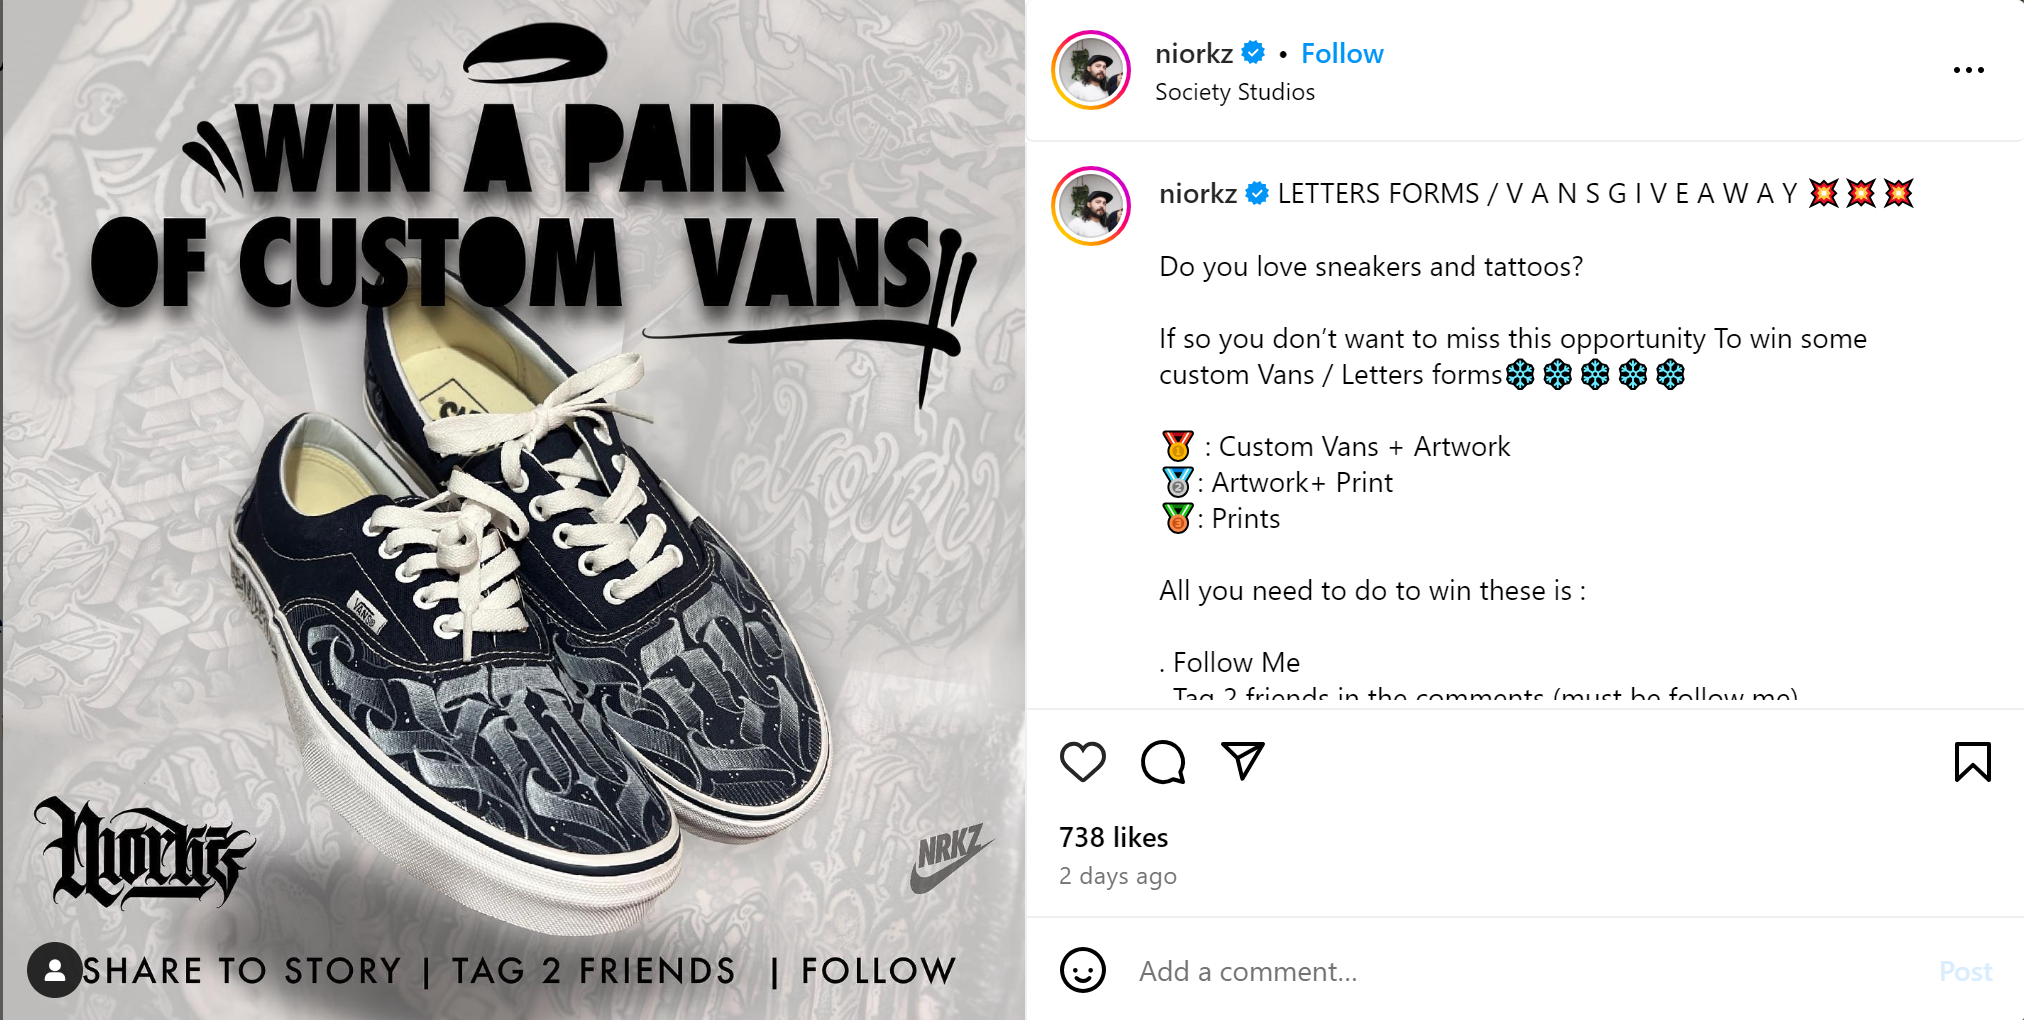Screen dimensions: 2024x1020
Task: Click the smiley emoji icon in comment bar
Action: 1084,970
